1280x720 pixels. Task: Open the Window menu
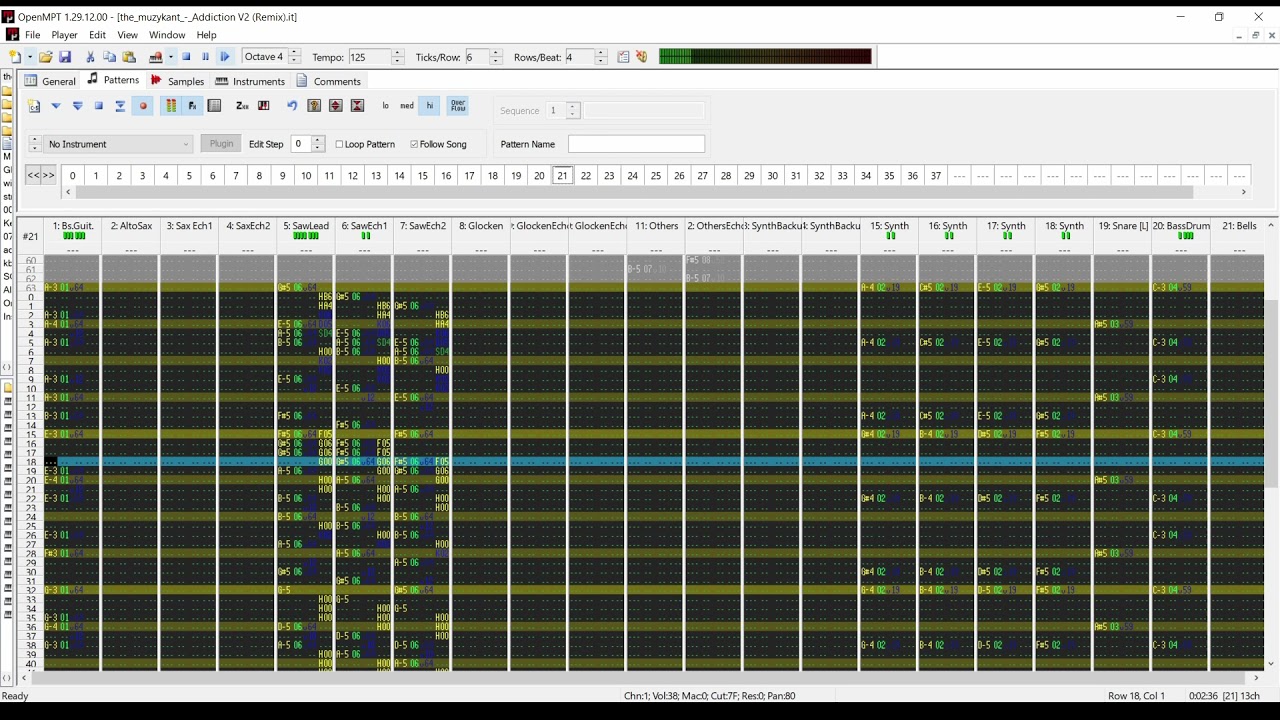167,35
